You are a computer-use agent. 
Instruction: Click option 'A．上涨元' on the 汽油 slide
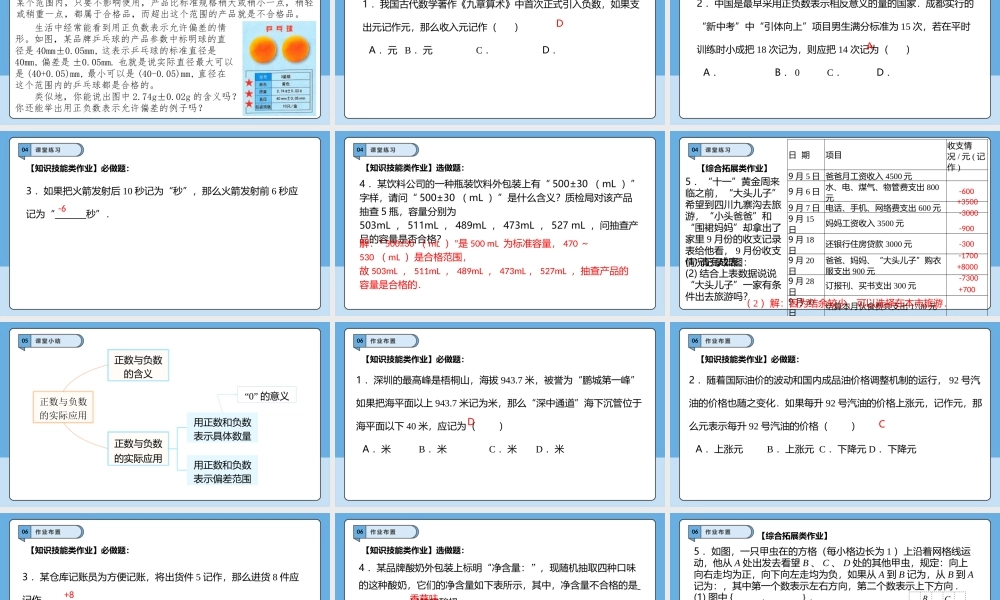point(719,450)
